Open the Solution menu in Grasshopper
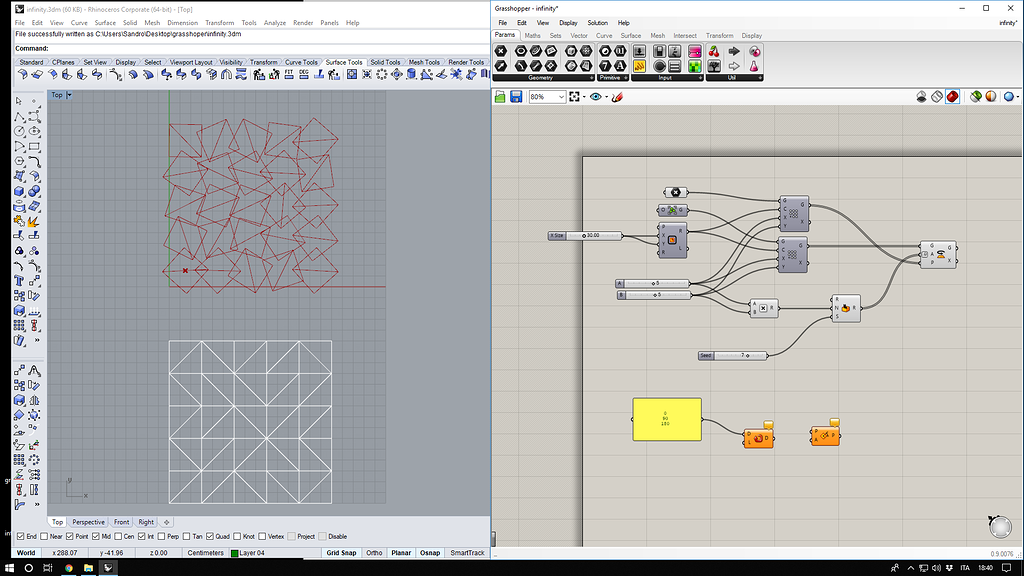Image resolution: width=1024 pixels, height=576 pixels. (597, 22)
